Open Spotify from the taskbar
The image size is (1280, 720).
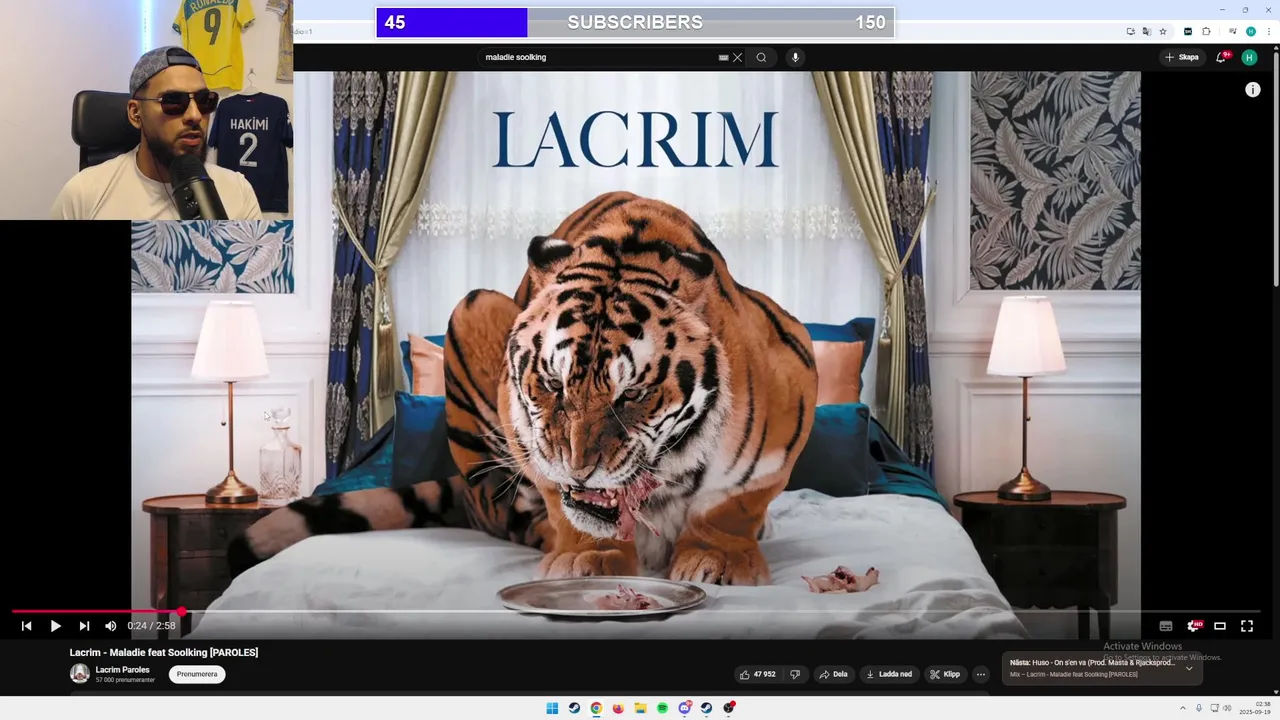pos(662,708)
